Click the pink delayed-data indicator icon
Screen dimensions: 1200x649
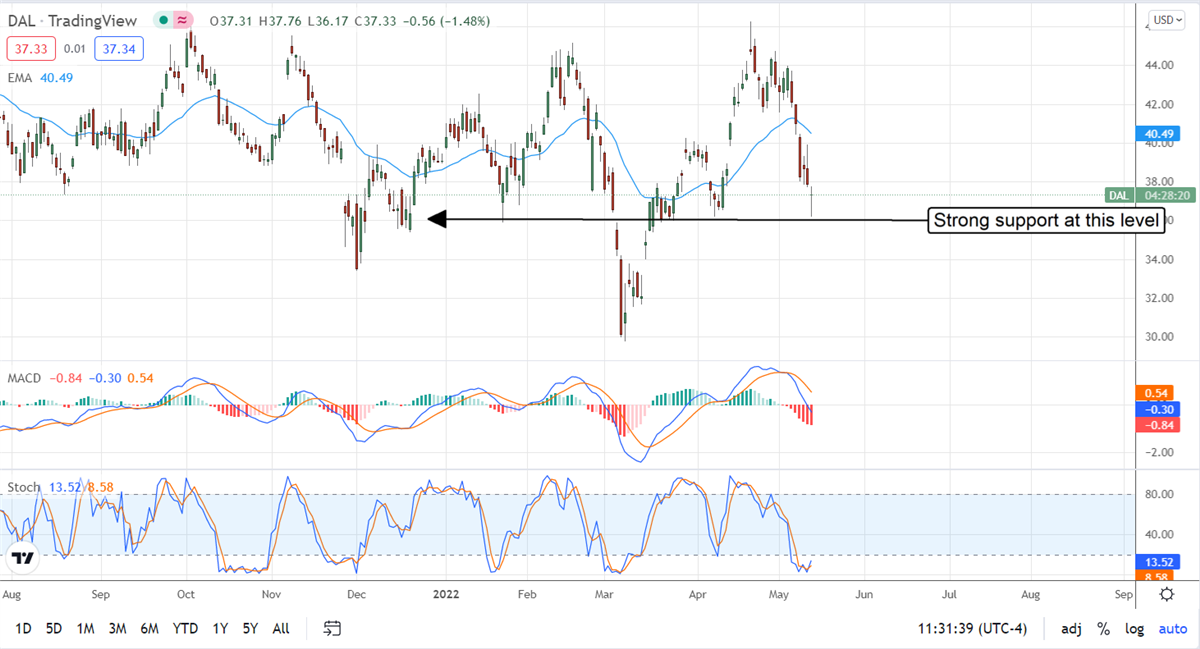(x=183, y=20)
